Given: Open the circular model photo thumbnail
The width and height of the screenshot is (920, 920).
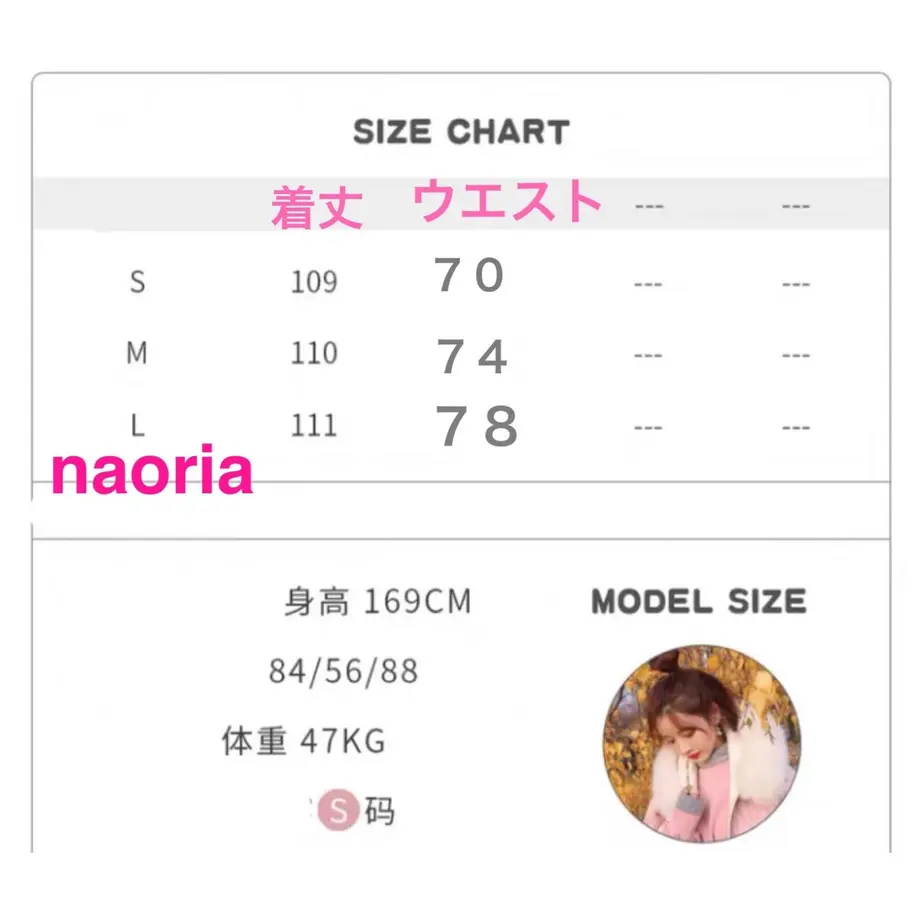Looking at the screenshot, I should coord(702,744).
